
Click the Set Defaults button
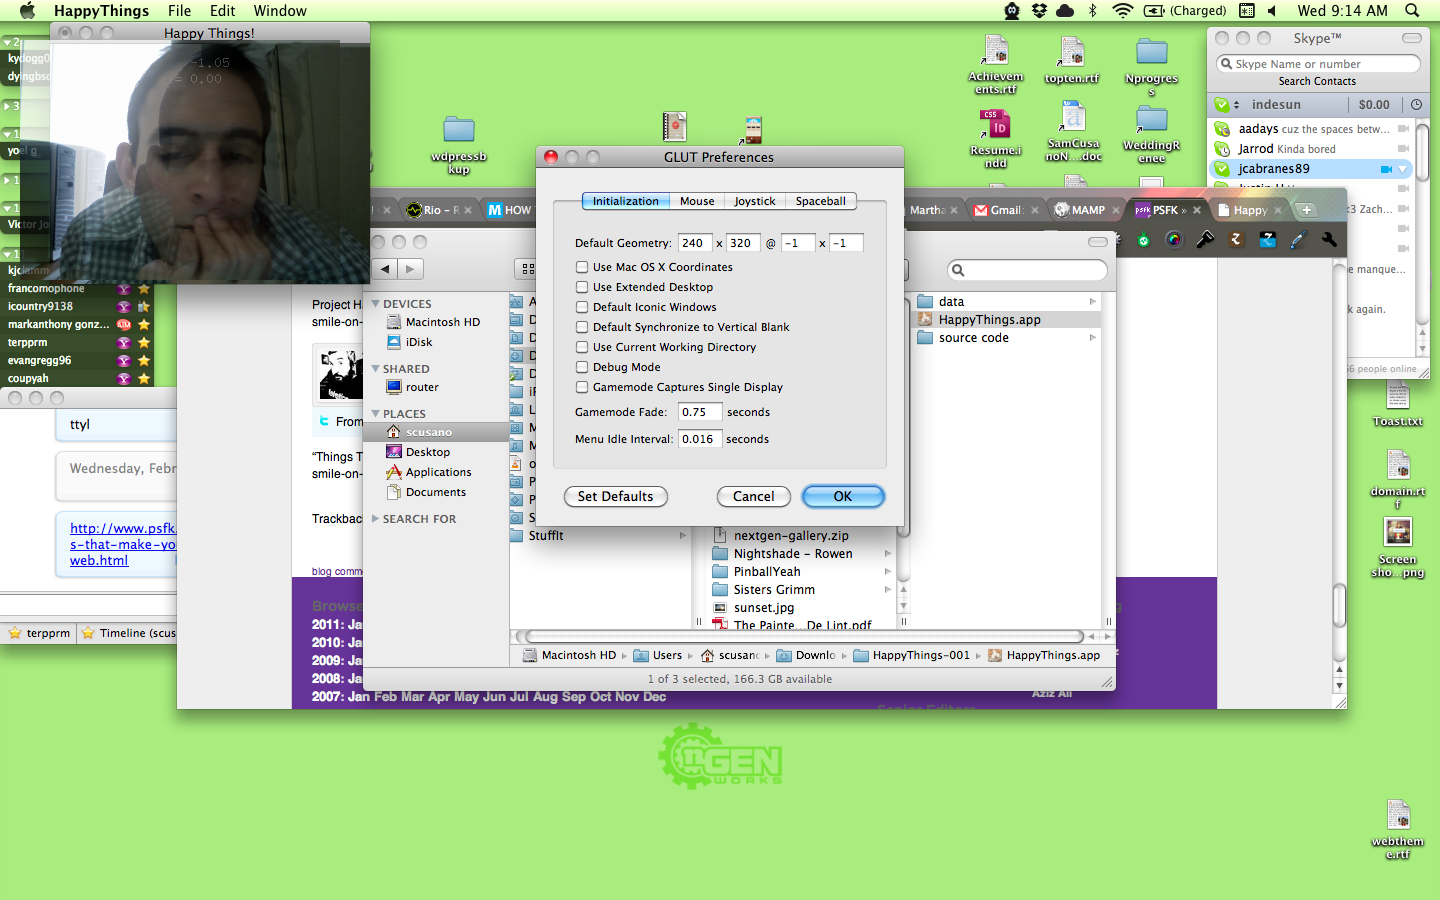tap(615, 497)
